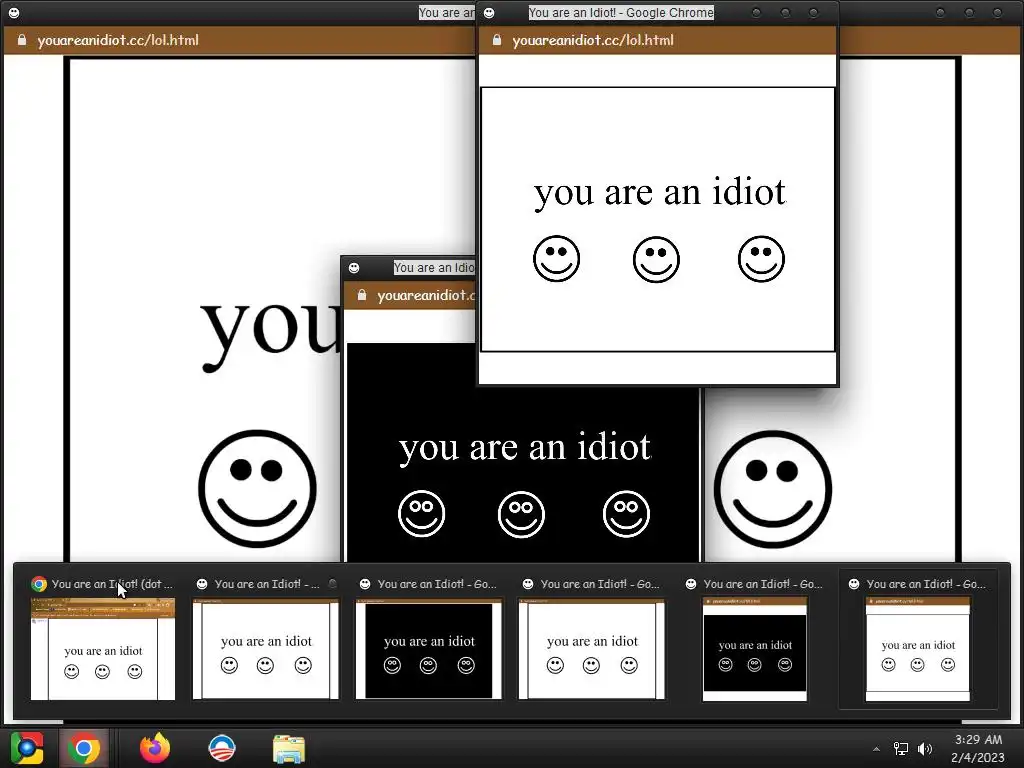Click large right smiley in background window
The height and width of the screenshot is (768, 1024).
click(773, 489)
